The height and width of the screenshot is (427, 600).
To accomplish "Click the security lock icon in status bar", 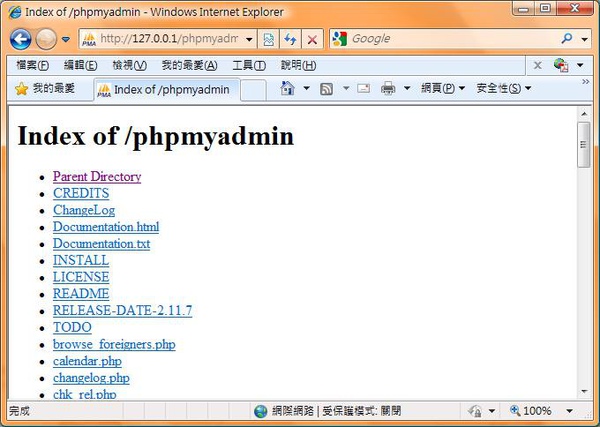I will coord(475,411).
